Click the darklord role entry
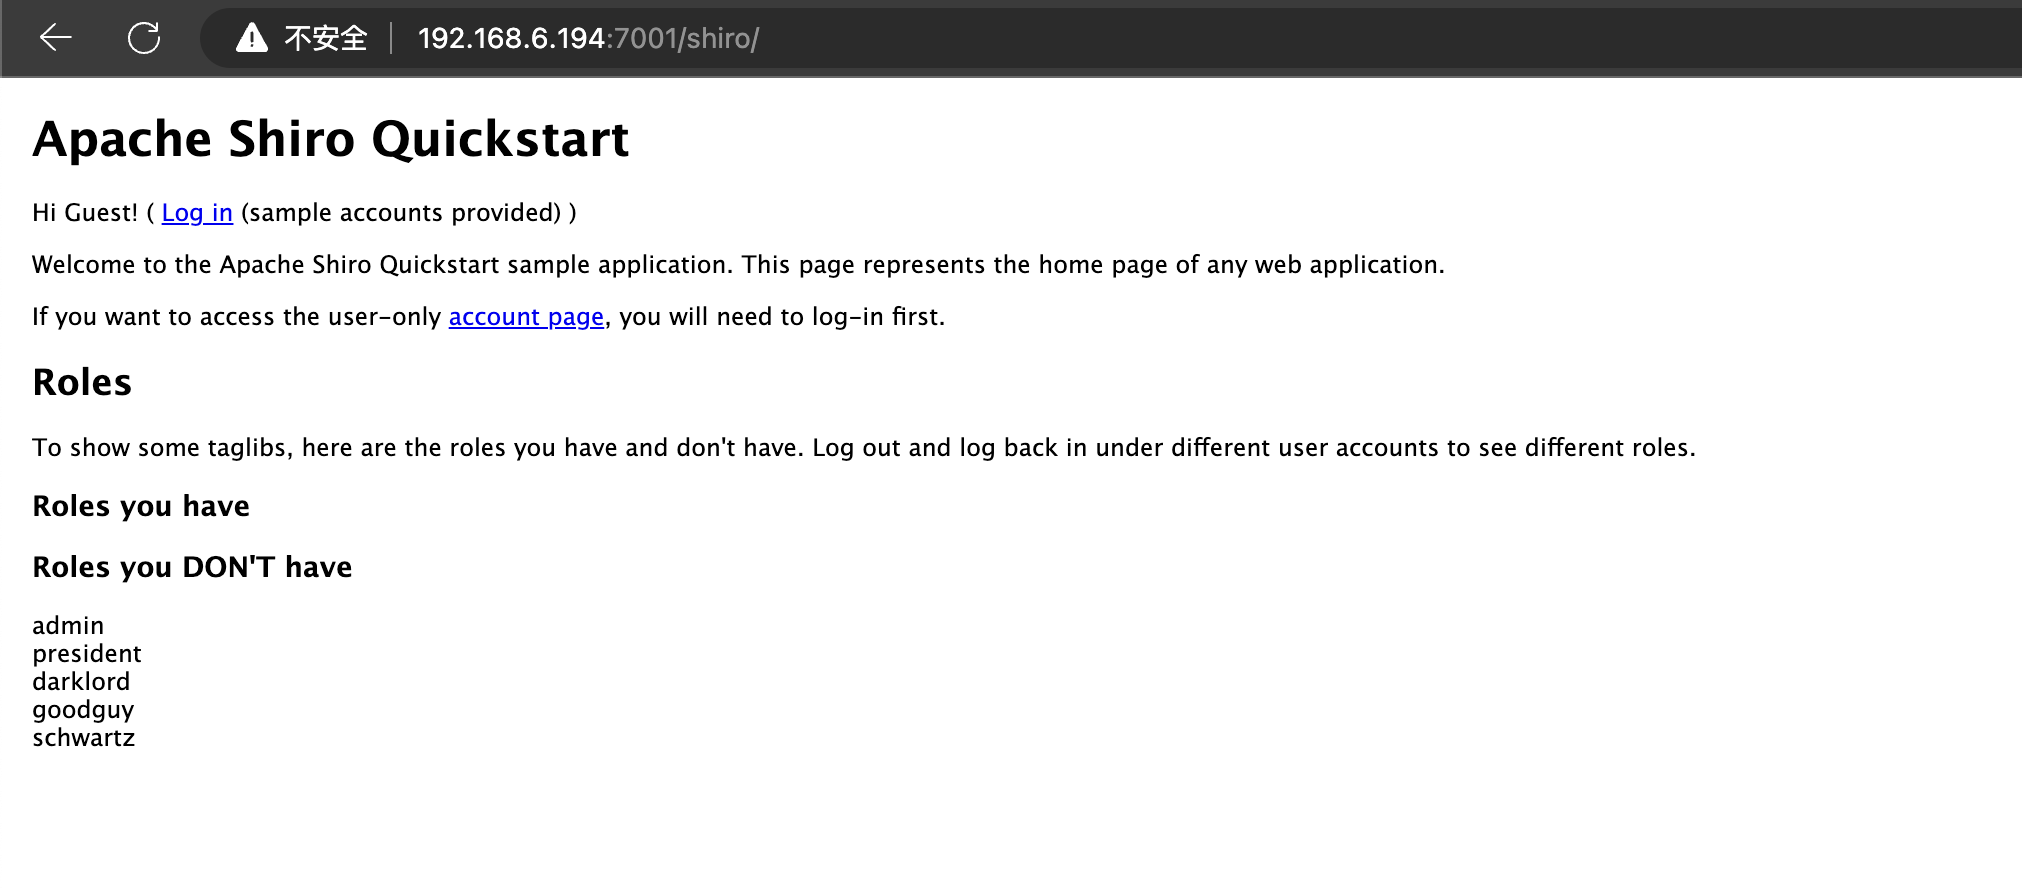Image resolution: width=2022 pixels, height=888 pixels. pyautogui.click(x=81, y=682)
